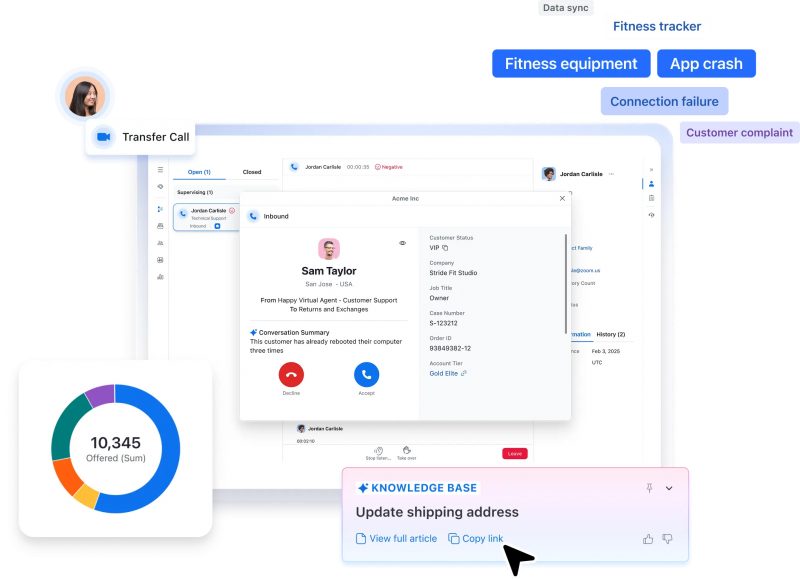Click the purple segment of the donut chart
The width and height of the screenshot is (800, 579).
coord(102,394)
